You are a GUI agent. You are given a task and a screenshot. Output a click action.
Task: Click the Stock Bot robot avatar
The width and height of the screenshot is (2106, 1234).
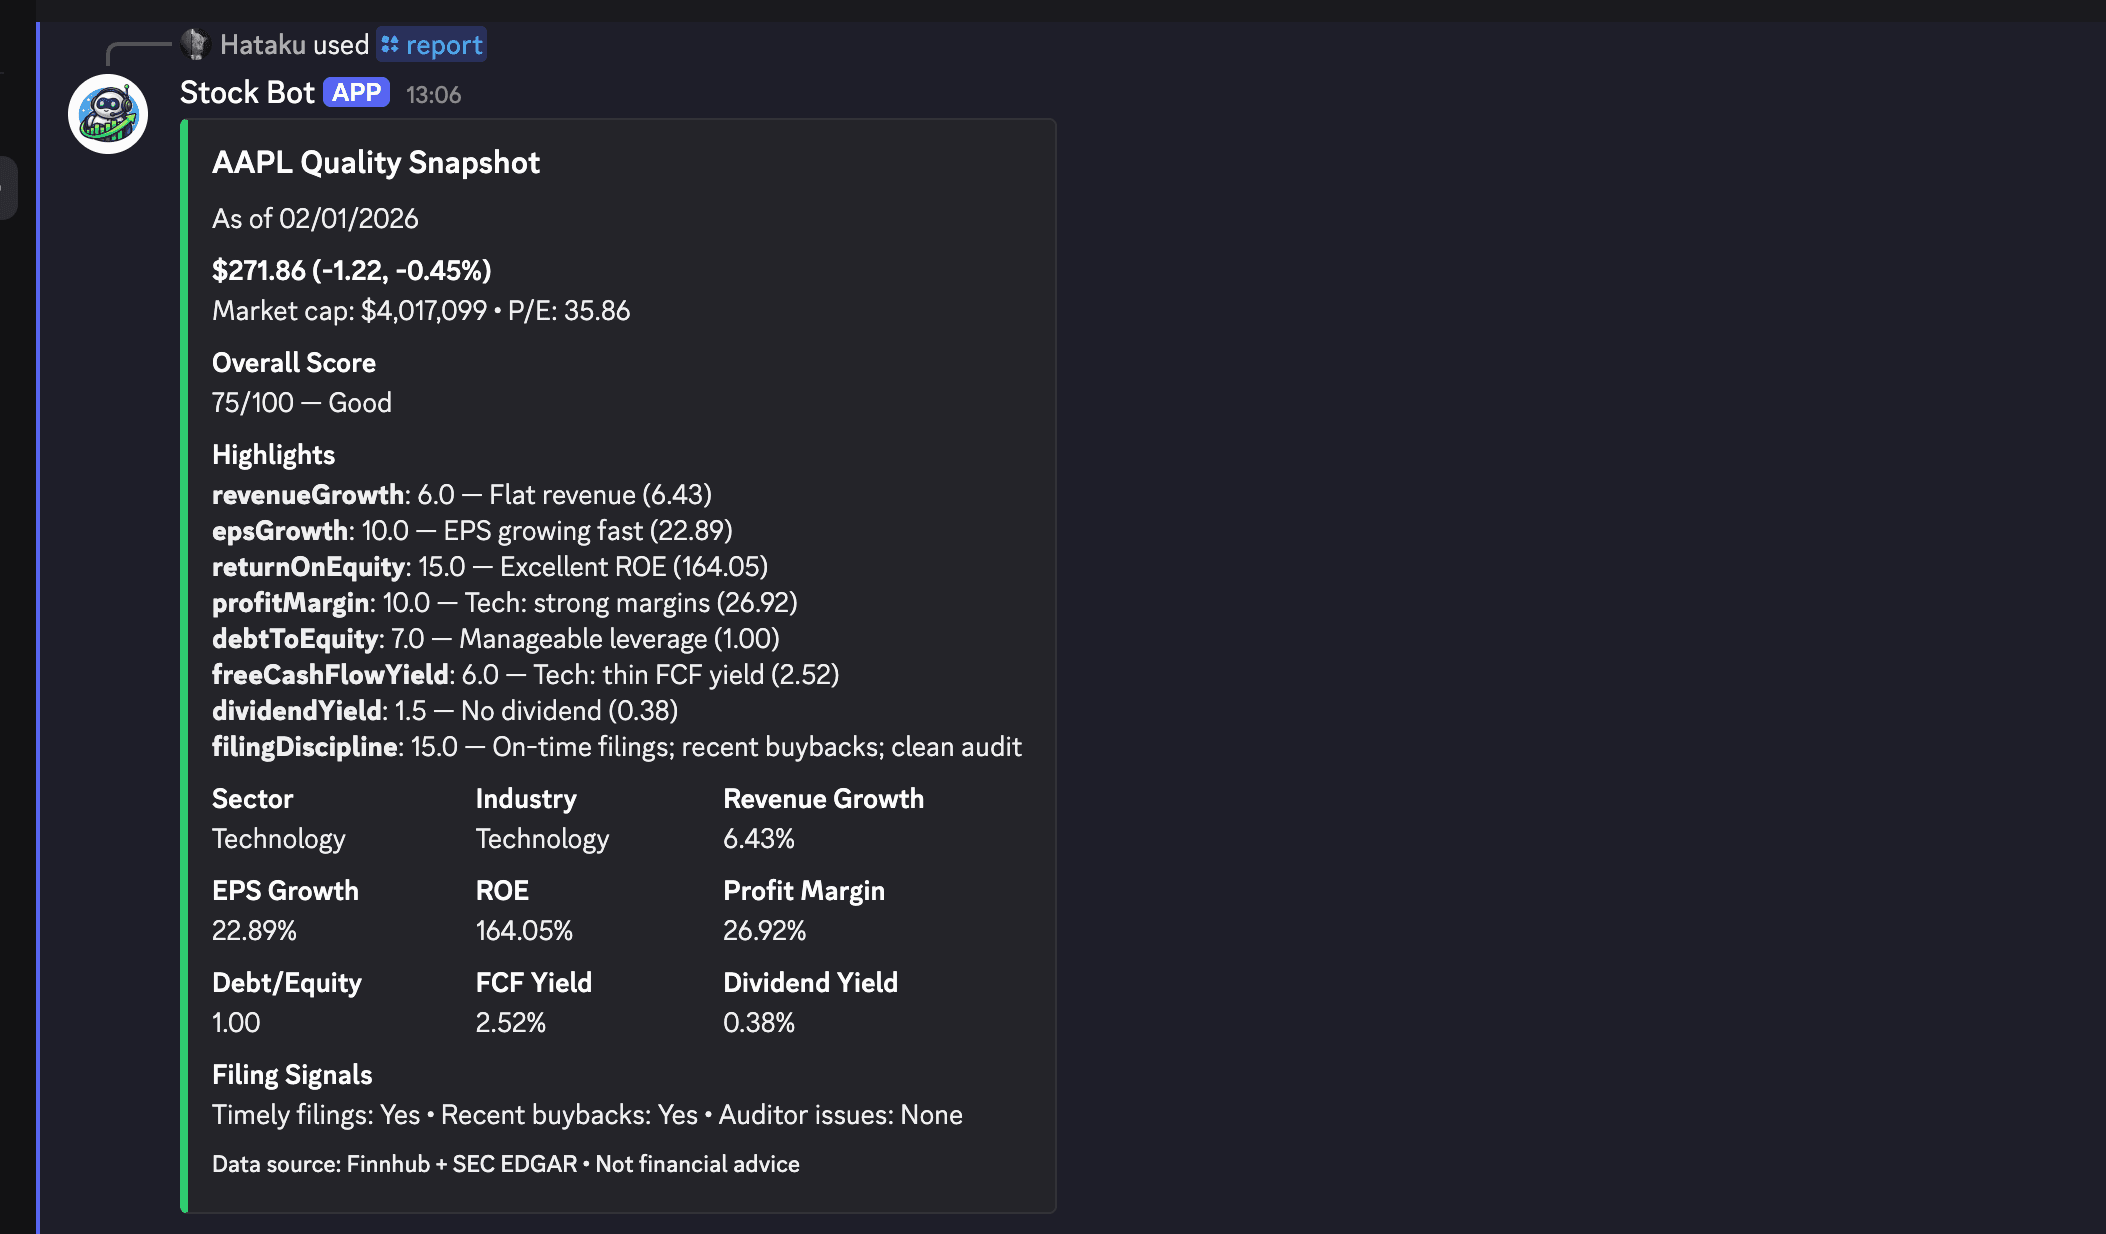point(106,113)
